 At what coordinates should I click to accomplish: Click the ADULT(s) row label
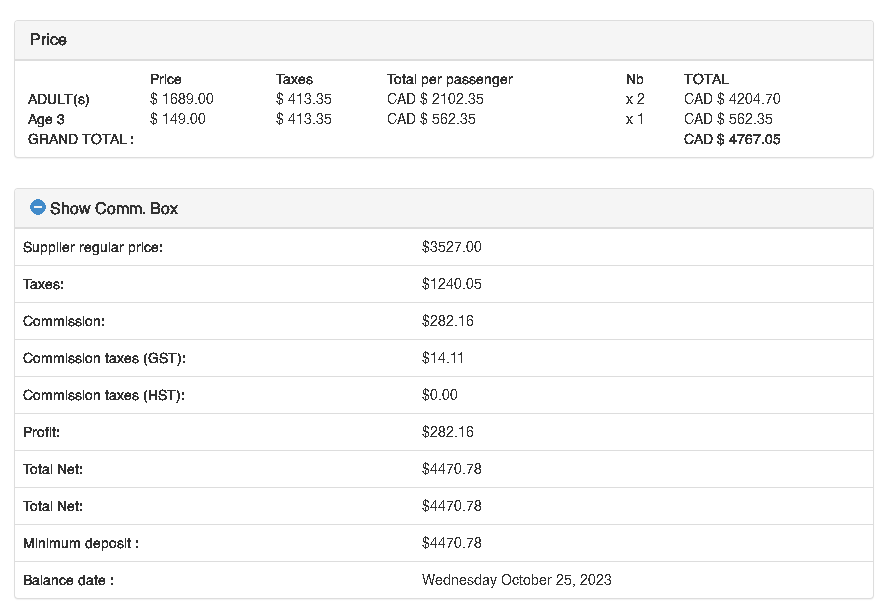(59, 99)
